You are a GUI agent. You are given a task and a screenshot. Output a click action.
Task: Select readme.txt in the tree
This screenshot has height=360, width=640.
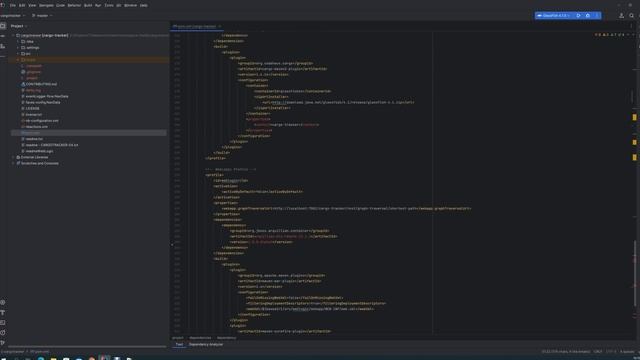click(34, 139)
